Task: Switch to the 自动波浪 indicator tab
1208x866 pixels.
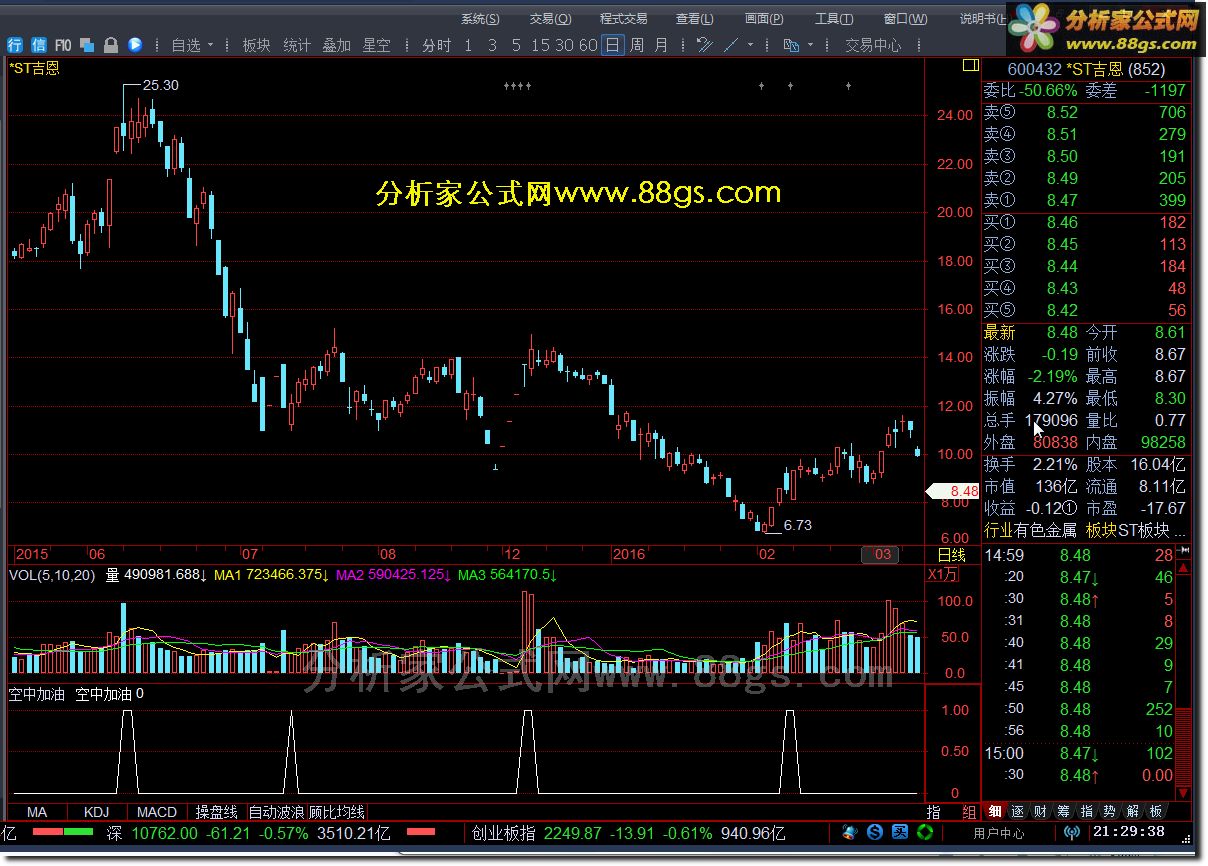Action: [276, 812]
